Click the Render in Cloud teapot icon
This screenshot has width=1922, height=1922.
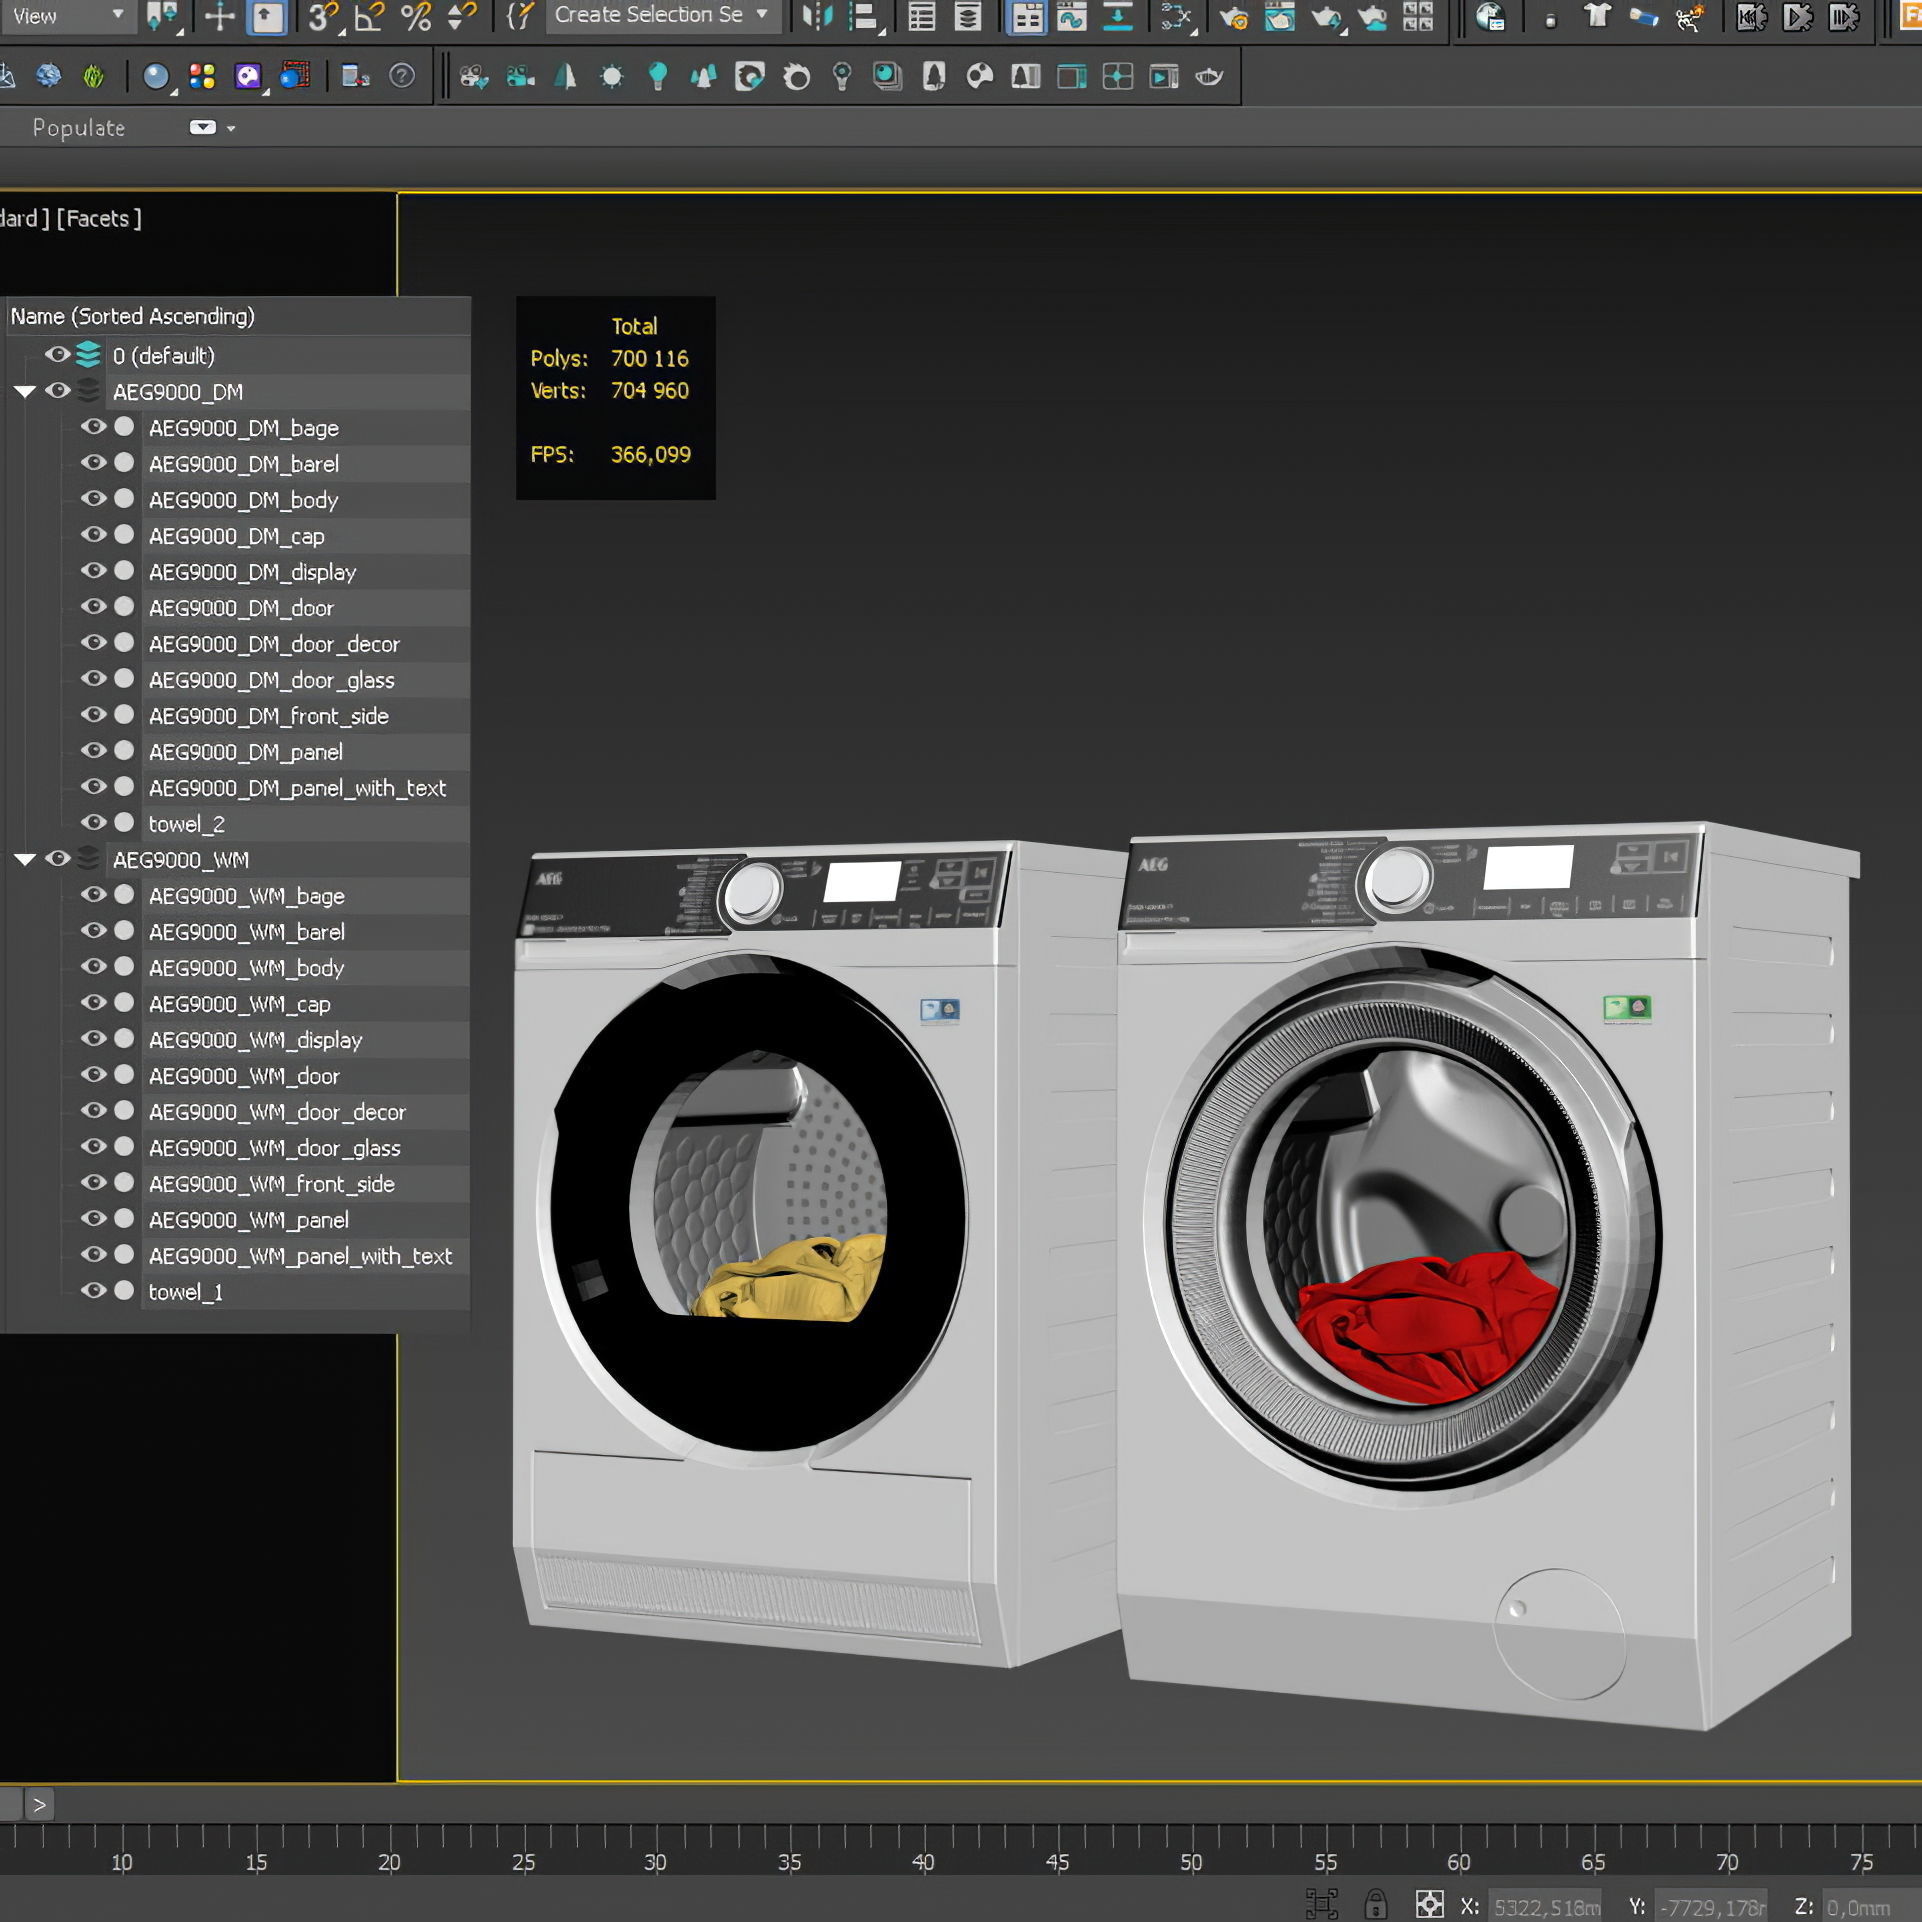click(x=1373, y=16)
